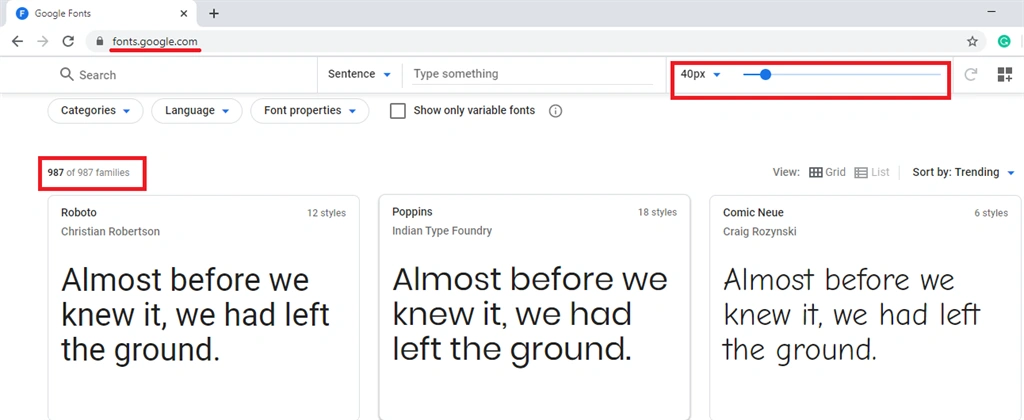Click the Poppins sample preview text
This screenshot has height=420, width=1024.
pyautogui.click(x=530, y=315)
